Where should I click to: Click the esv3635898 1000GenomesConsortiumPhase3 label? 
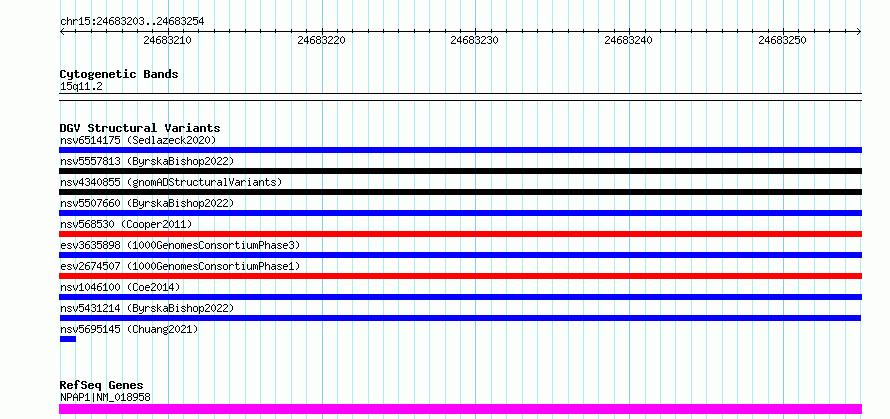180,245
